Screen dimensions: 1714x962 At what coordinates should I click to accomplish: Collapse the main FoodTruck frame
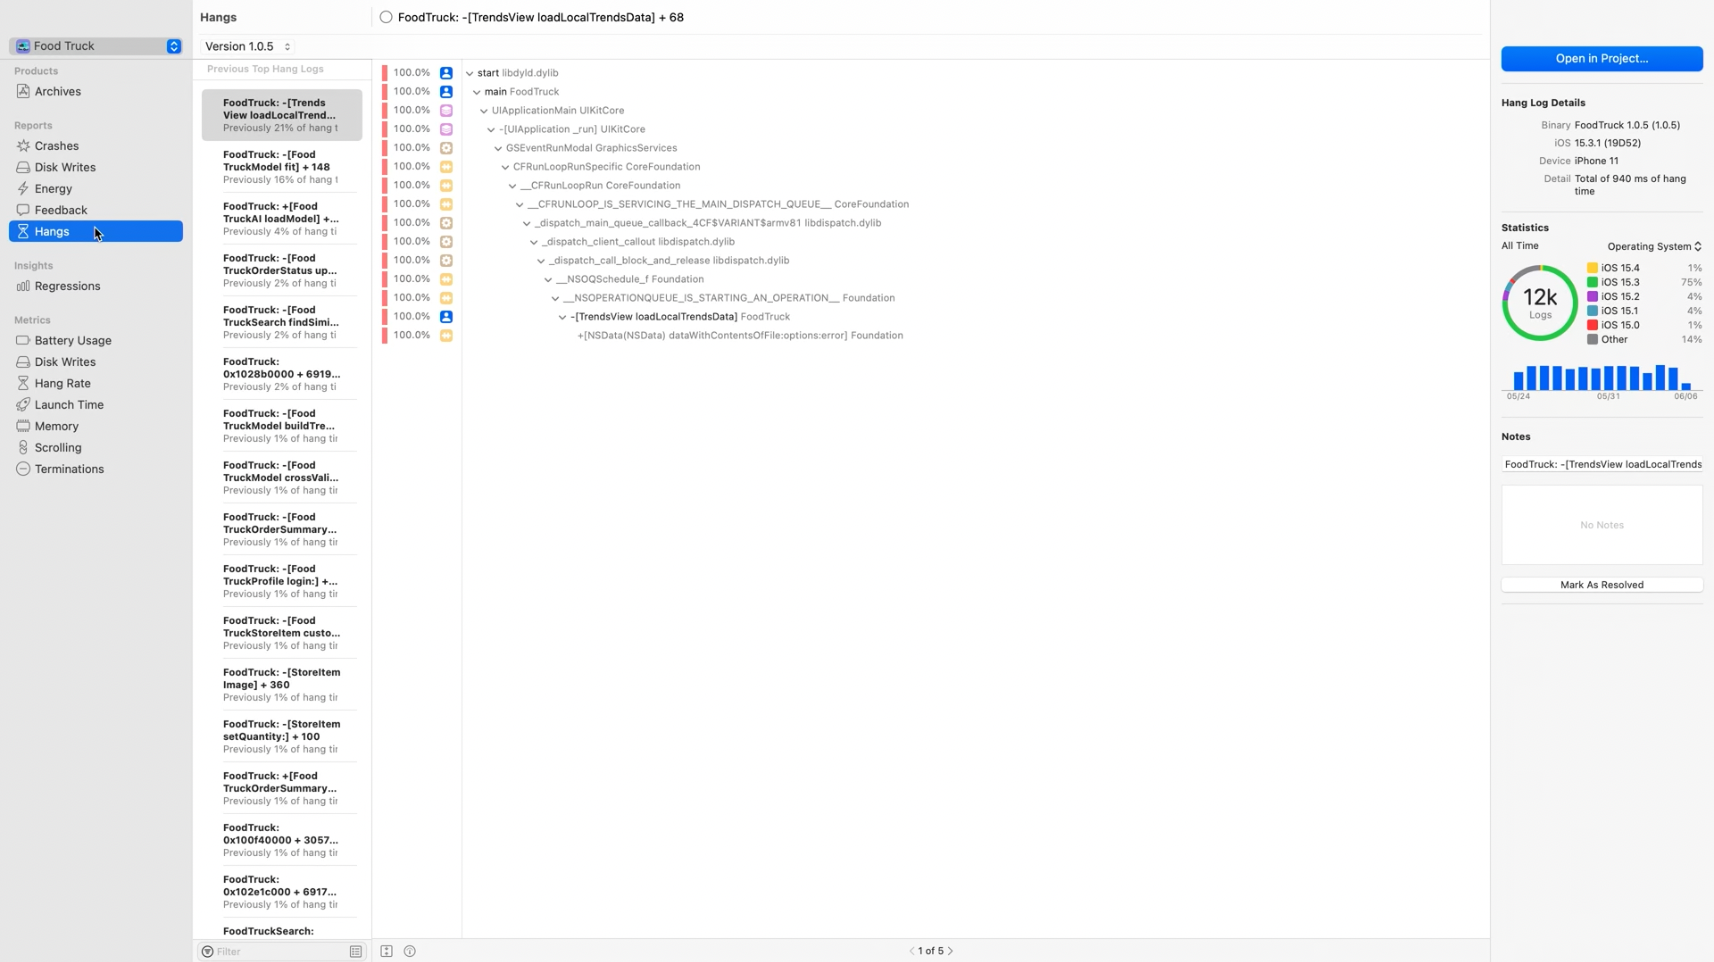[x=477, y=92]
